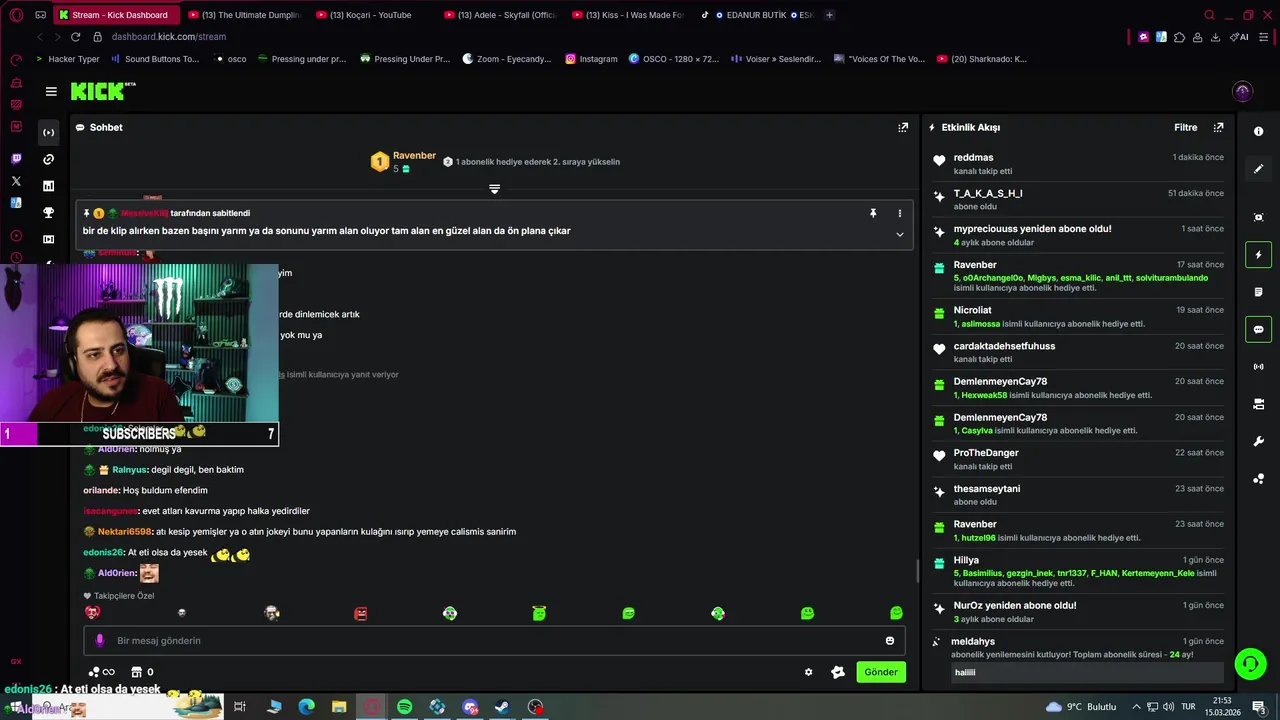The height and width of the screenshot is (720, 1280).
Task: Open the chat identity badge icon
Action: (x=838, y=672)
